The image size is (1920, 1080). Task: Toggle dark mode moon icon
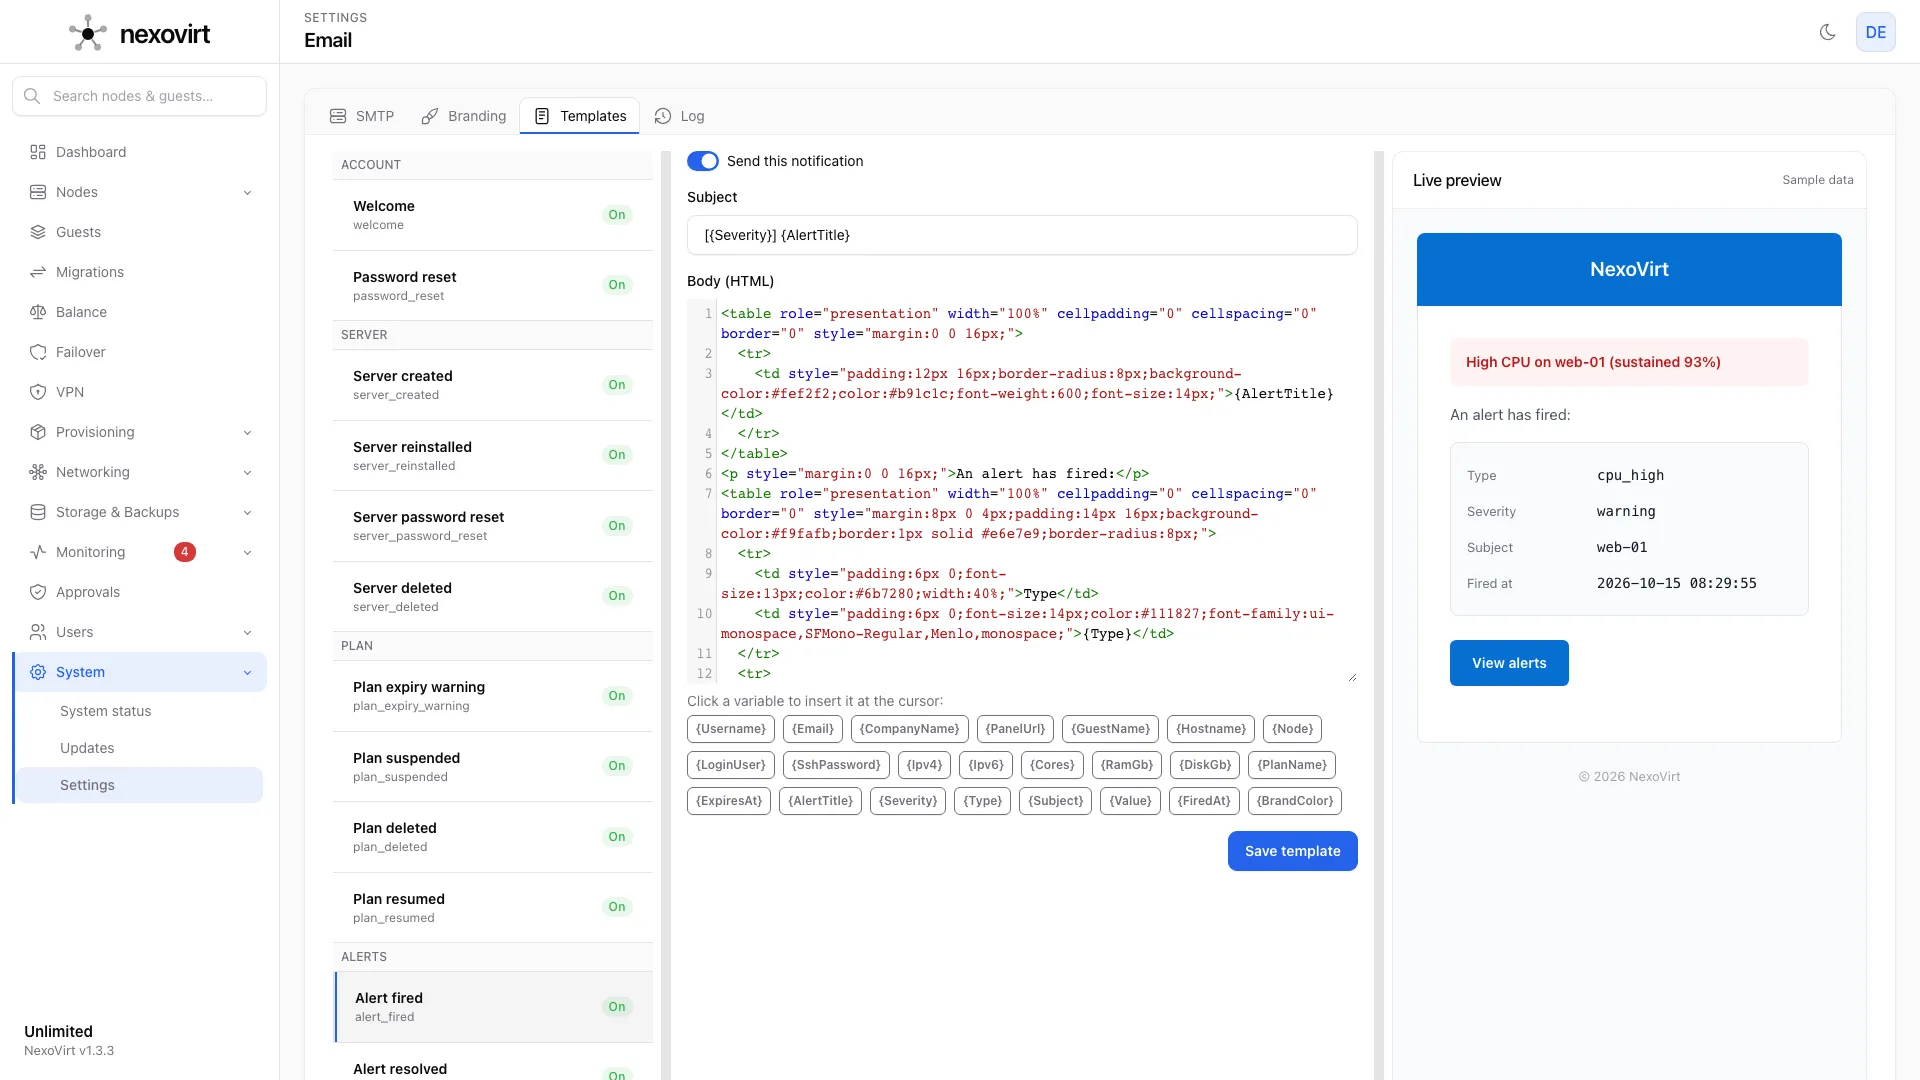click(1827, 32)
